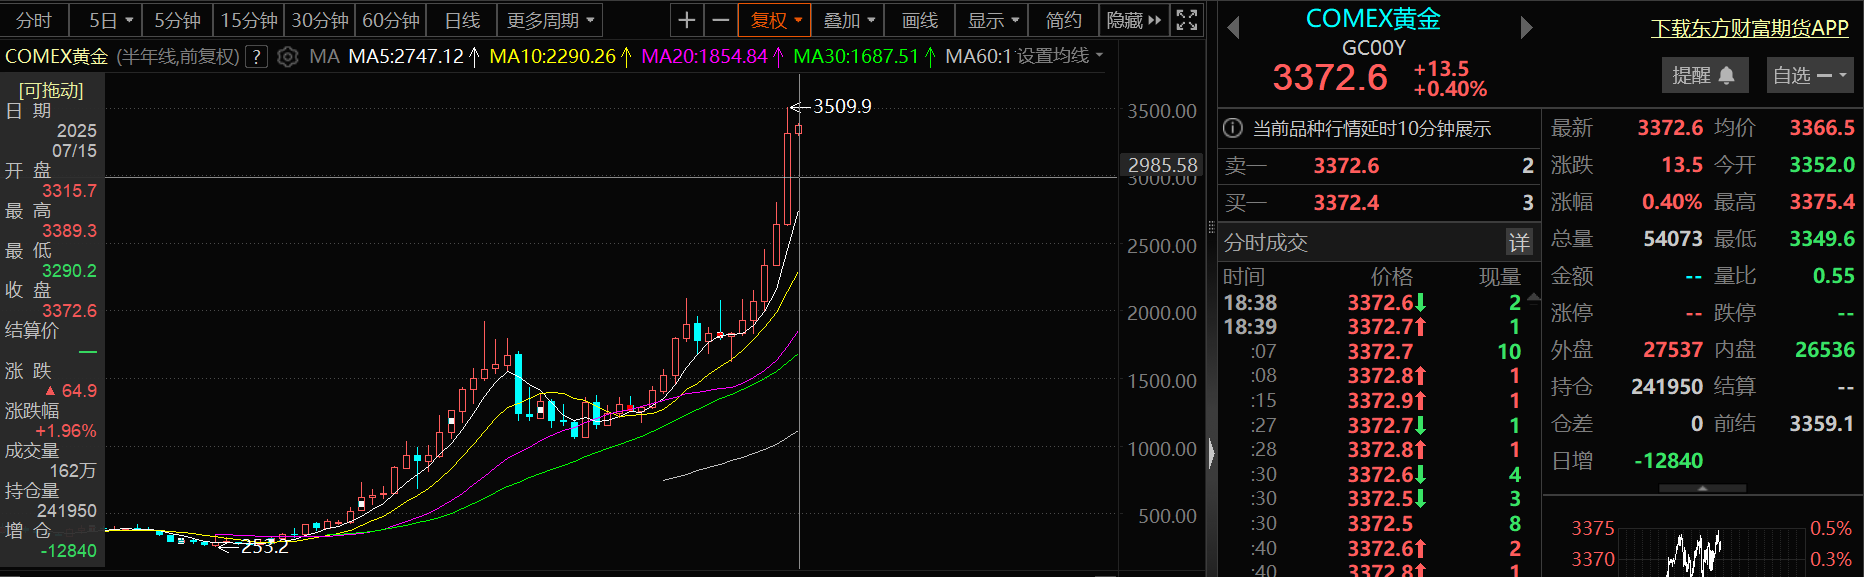
Task: Open the 叠加 overlay dropdown
Action: click(849, 20)
